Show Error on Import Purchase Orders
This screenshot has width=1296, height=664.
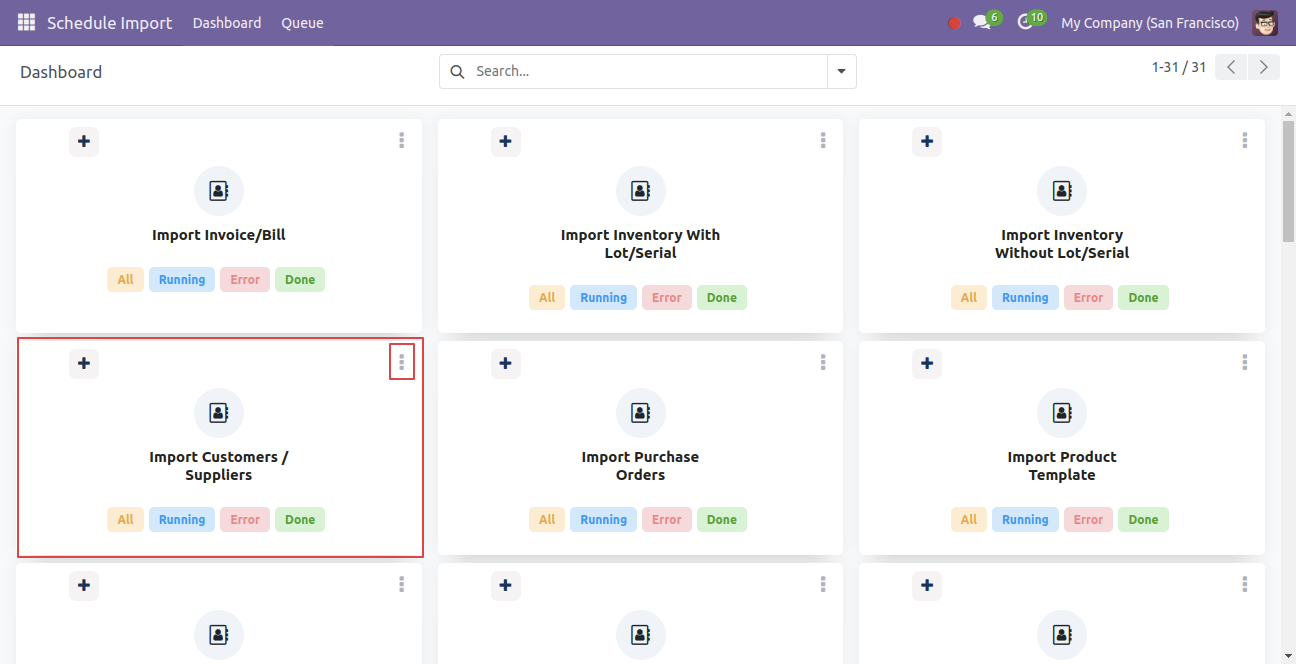[x=667, y=520]
